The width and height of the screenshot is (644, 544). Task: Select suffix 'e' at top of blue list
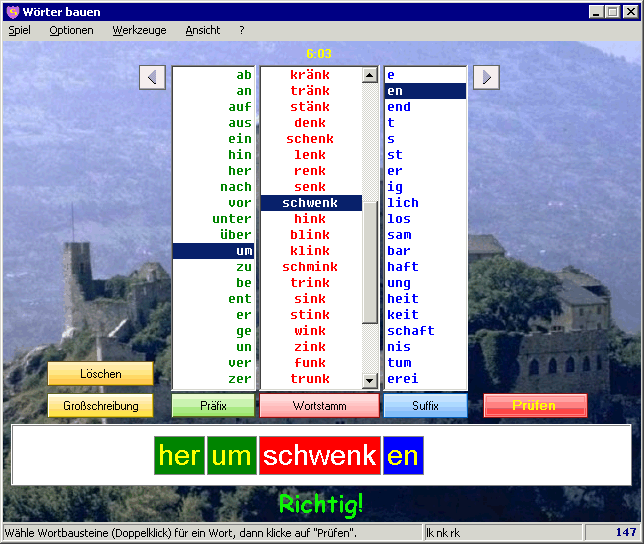coord(426,75)
